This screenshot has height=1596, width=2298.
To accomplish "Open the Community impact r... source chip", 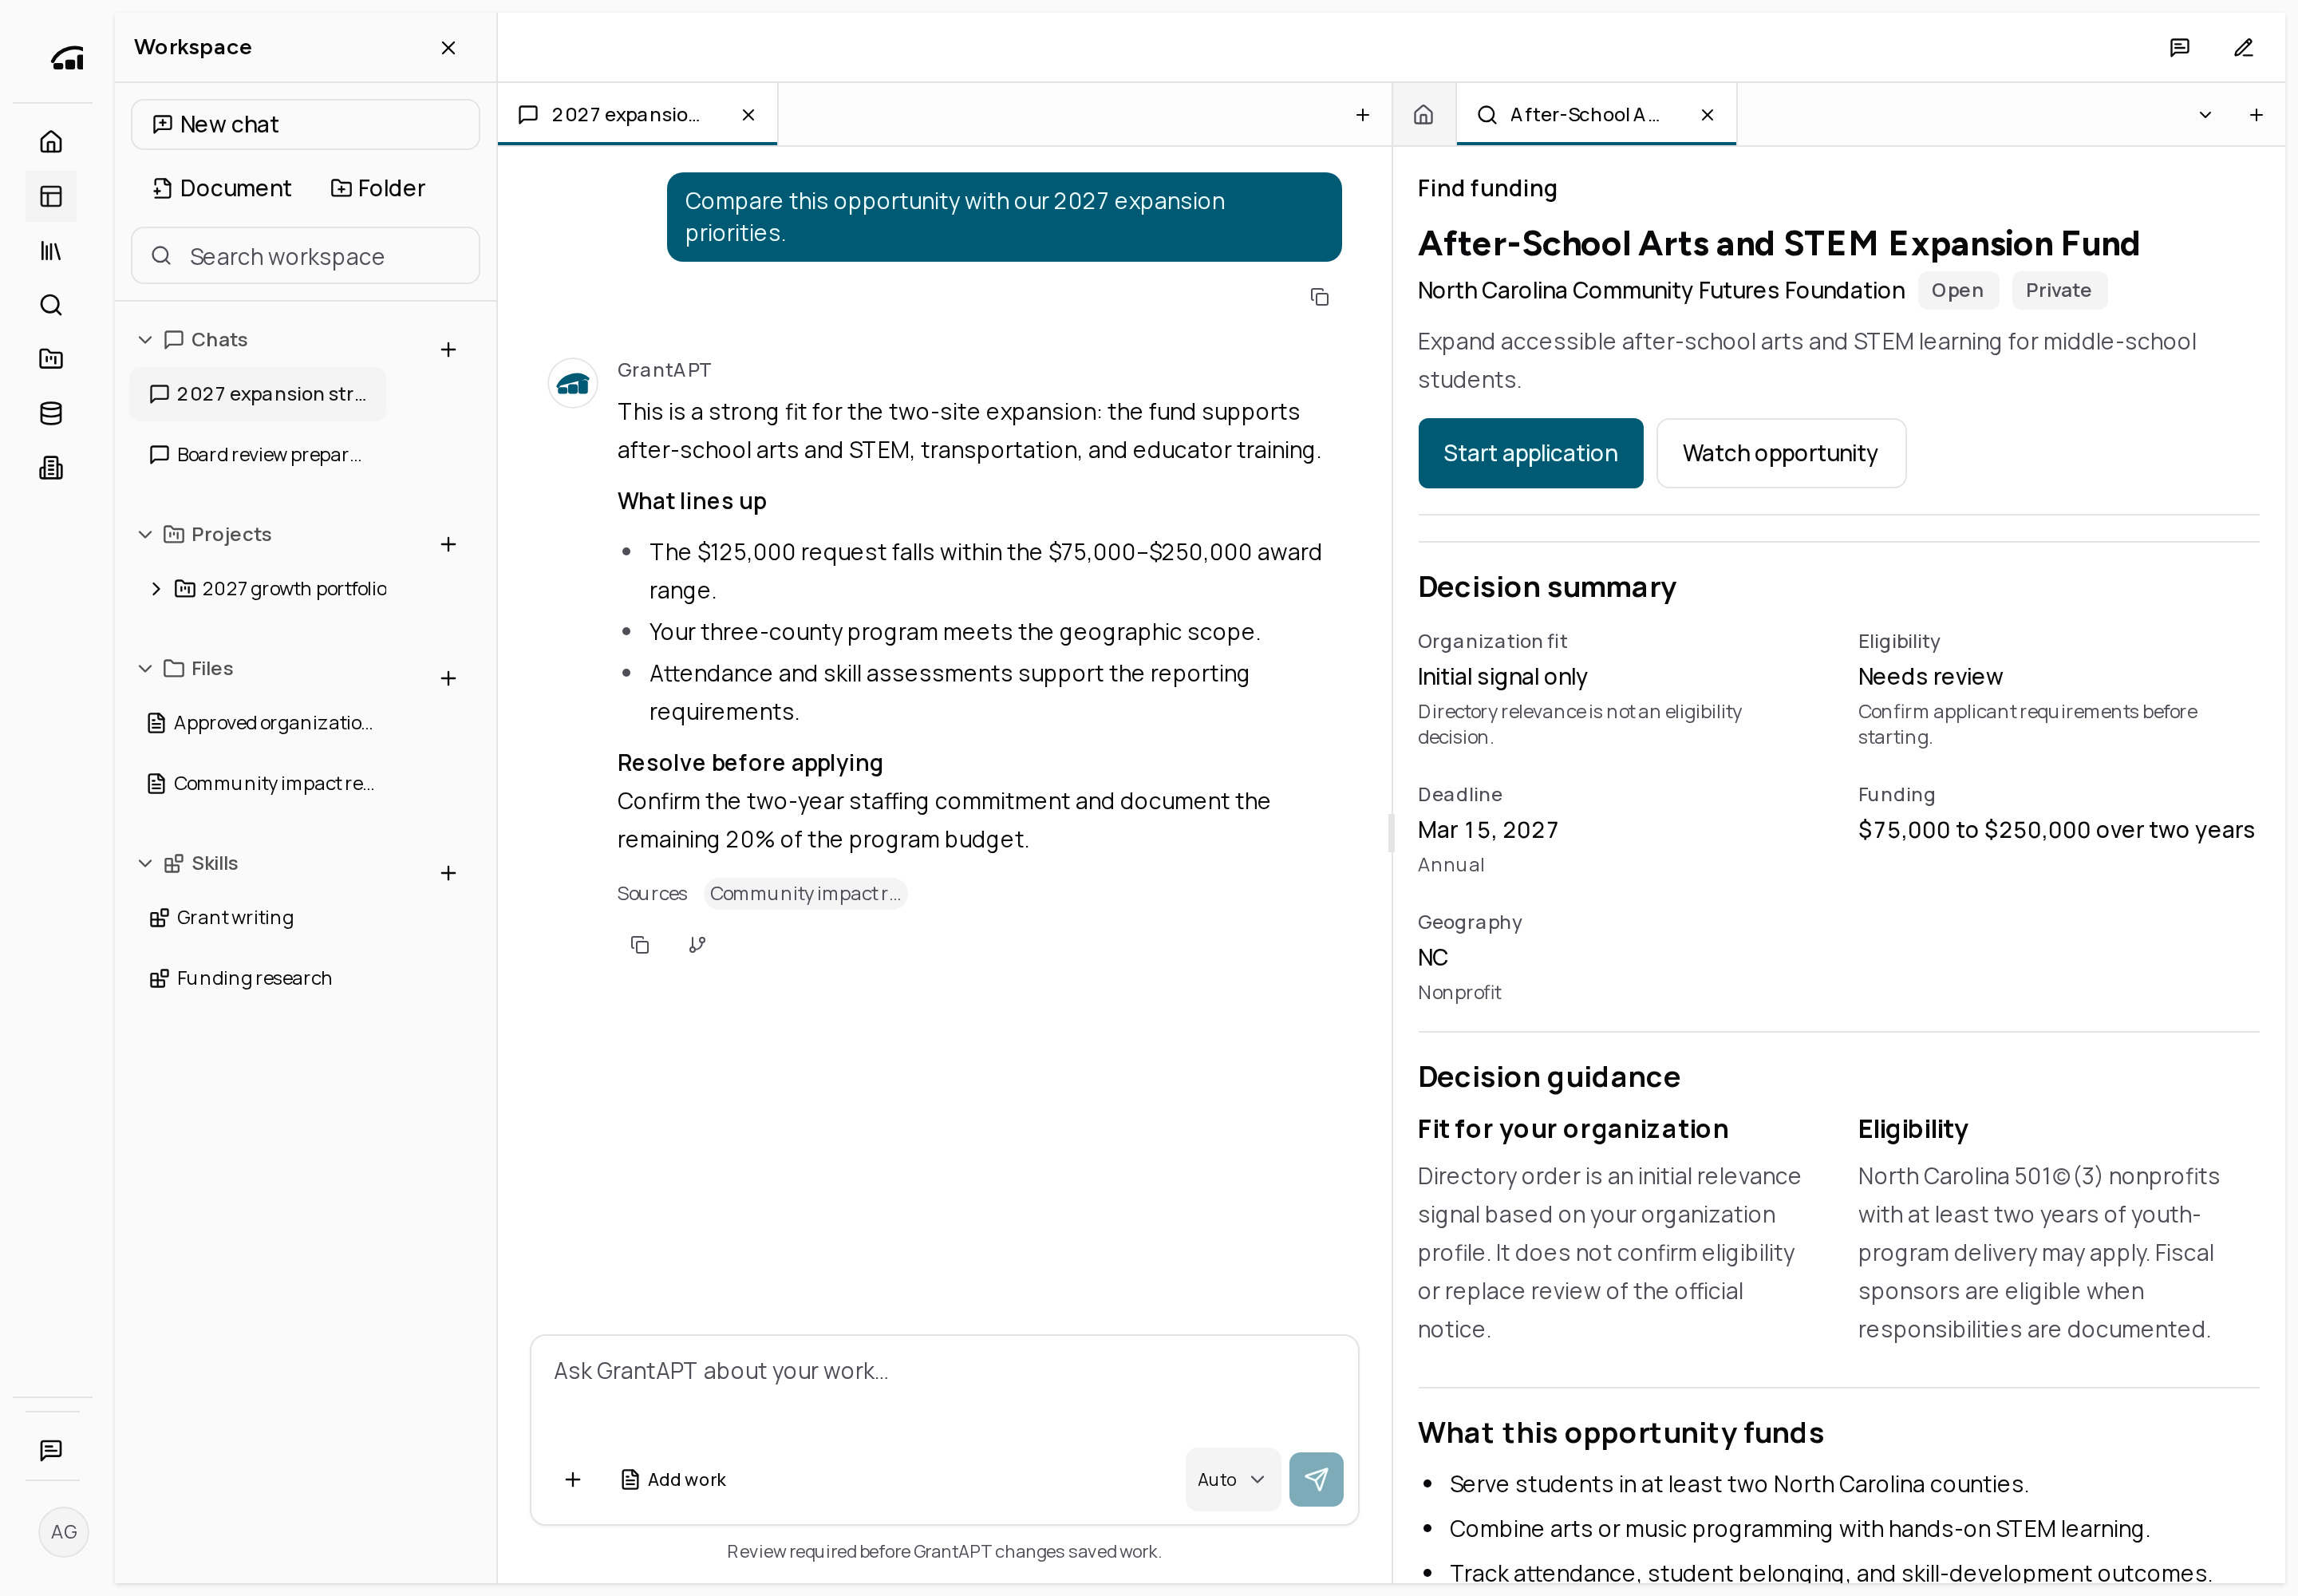I will click(805, 894).
